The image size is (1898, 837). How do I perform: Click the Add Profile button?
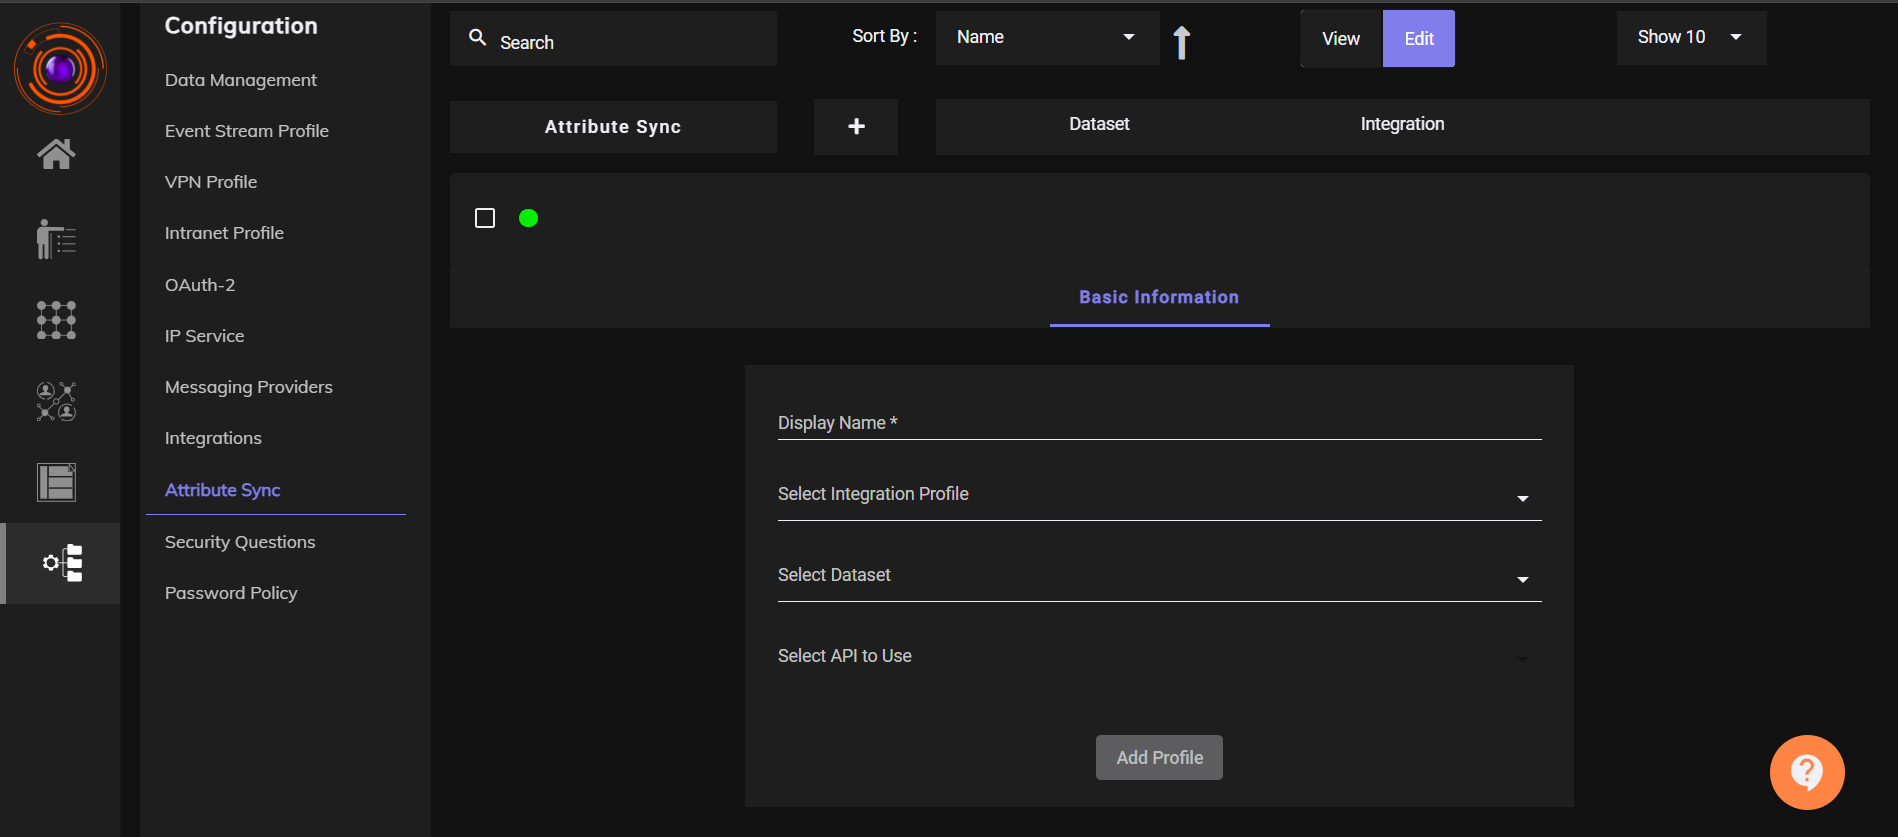pyautogui.click(x=1159, y=758)
